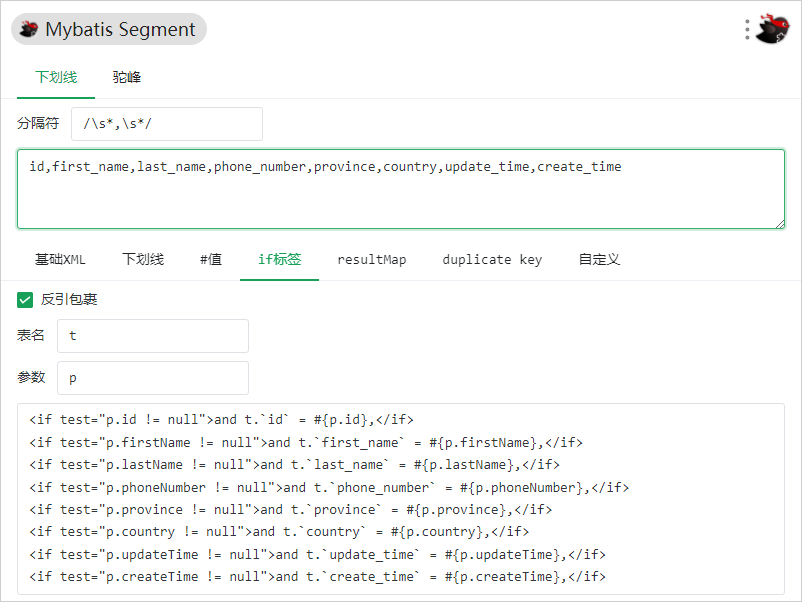The height and width of the screenshot is (602, 802).
Task: Focus the 分隔符 separator input field
Action: click(x=167, y=124)
